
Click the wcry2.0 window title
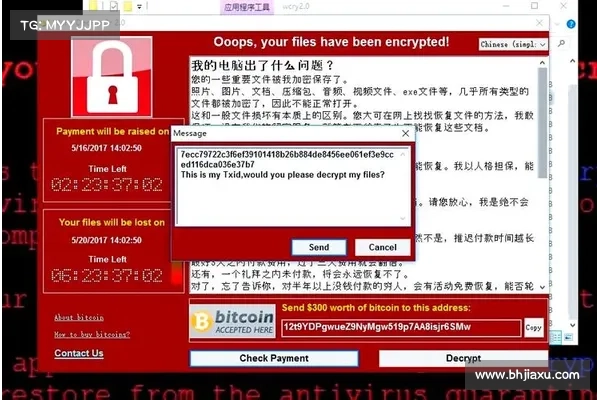point(296,7)
